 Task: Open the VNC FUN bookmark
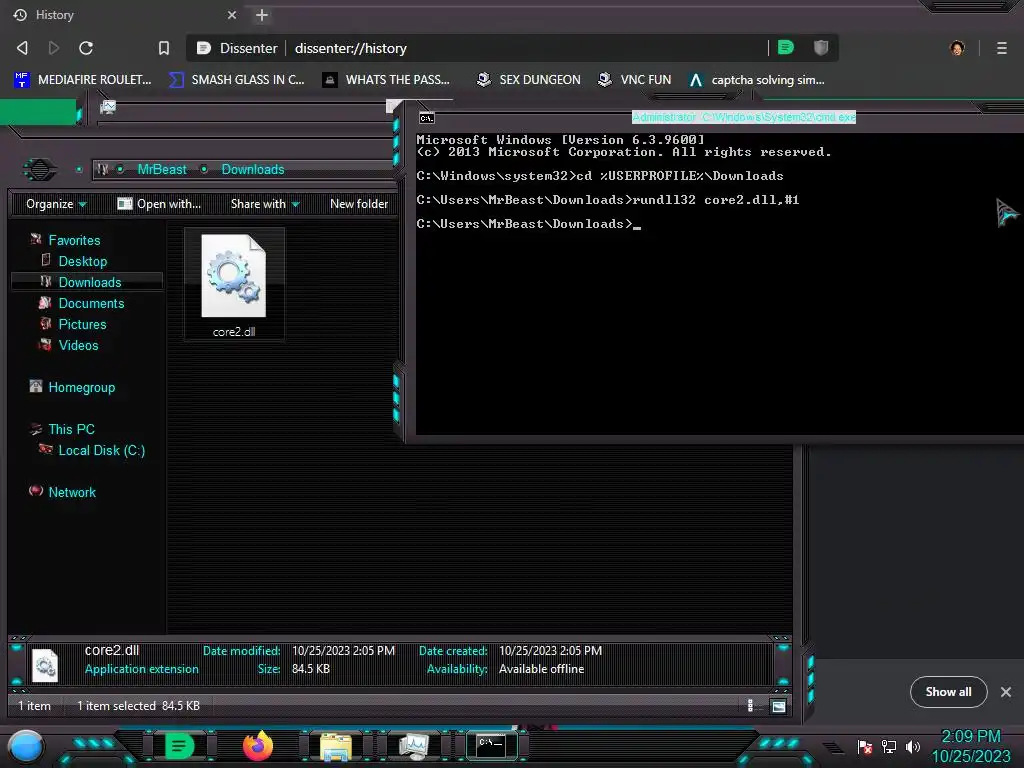(634, 80)
